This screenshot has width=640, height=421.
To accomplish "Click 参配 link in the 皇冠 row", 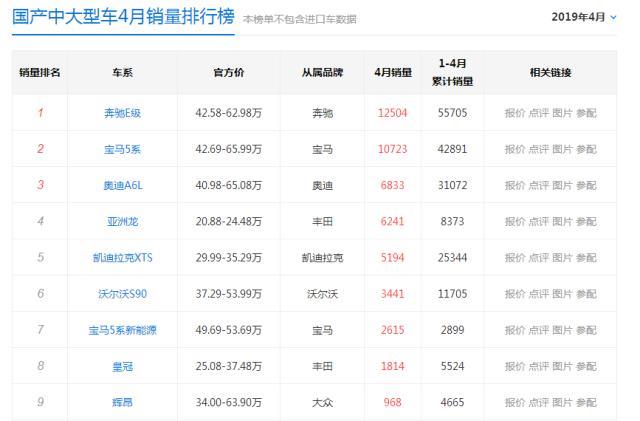I will point(587,366).
